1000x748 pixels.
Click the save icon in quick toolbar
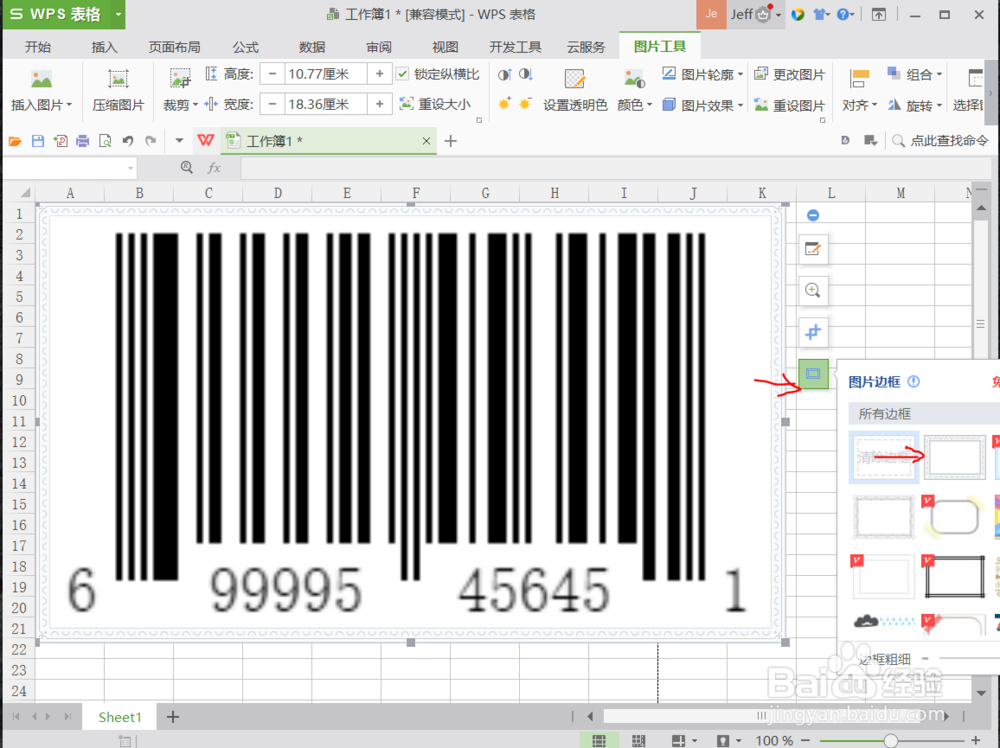(38, 141)
